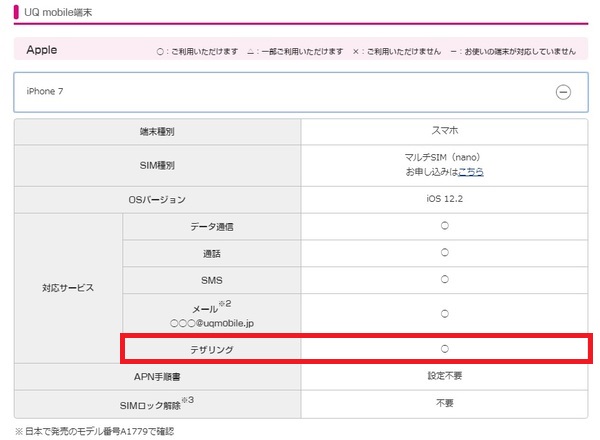This screenshot has width=600, height=440.
Task: Select the 対応サービス row header
Action: point(68,288)
